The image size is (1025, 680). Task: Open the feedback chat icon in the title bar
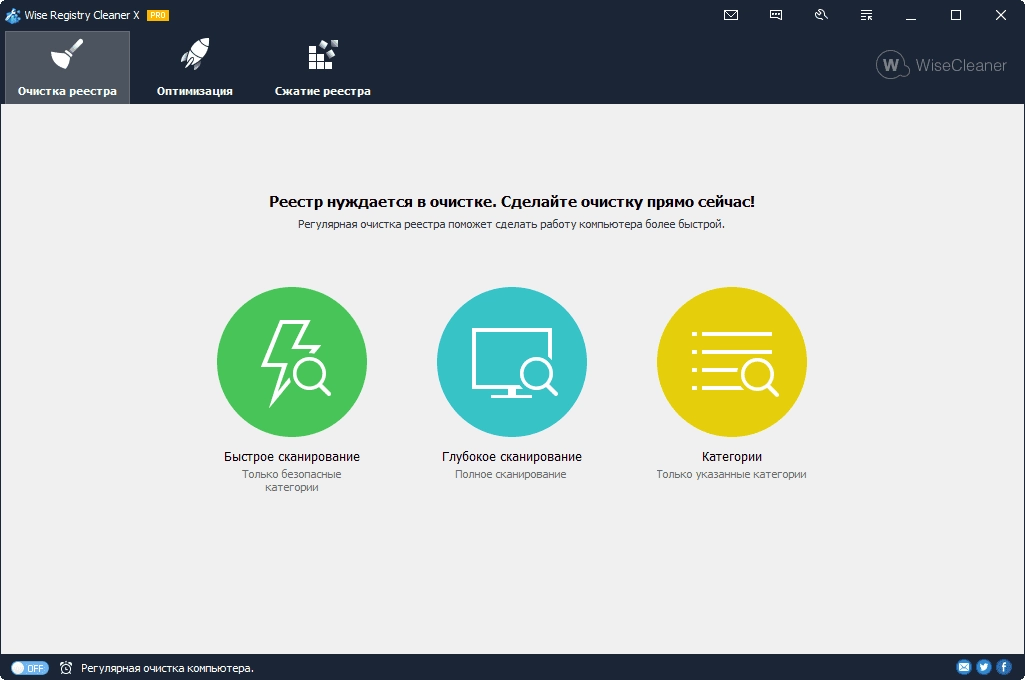[x=776, y=15]
